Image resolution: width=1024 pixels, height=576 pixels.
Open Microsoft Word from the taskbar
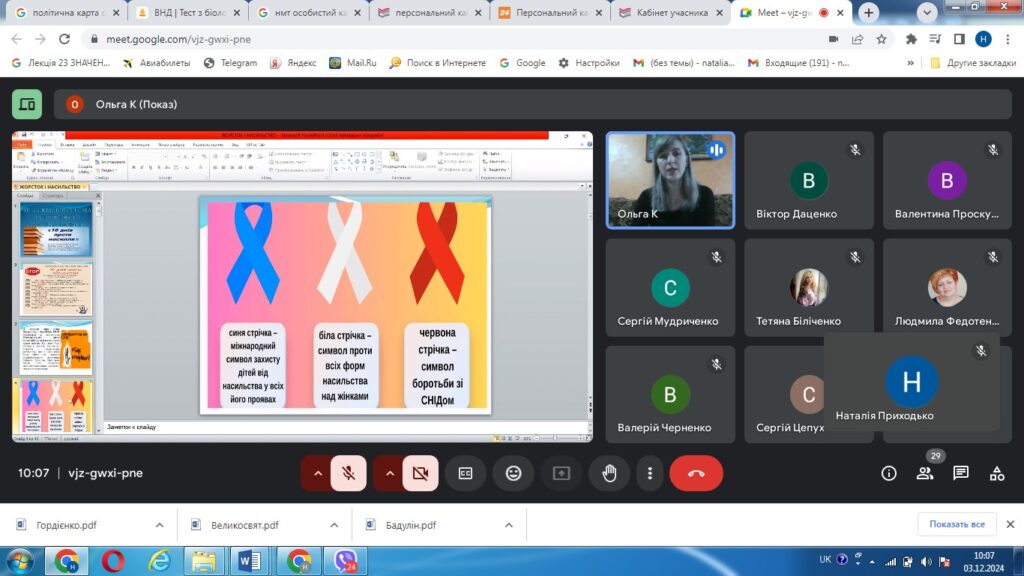click(249, 560)
